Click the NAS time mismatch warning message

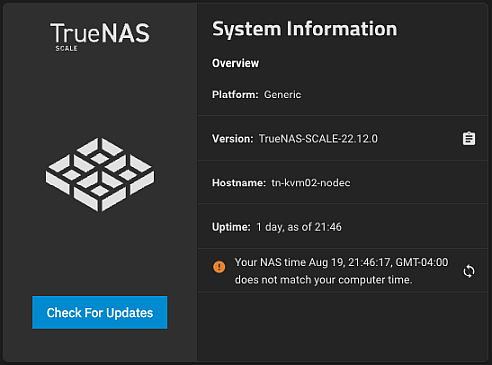tap(341, 271)
